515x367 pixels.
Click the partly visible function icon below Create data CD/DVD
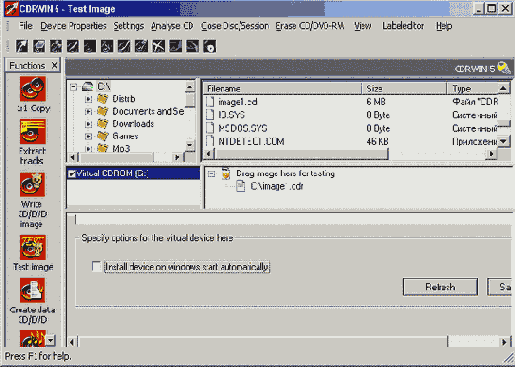point(32,338)
